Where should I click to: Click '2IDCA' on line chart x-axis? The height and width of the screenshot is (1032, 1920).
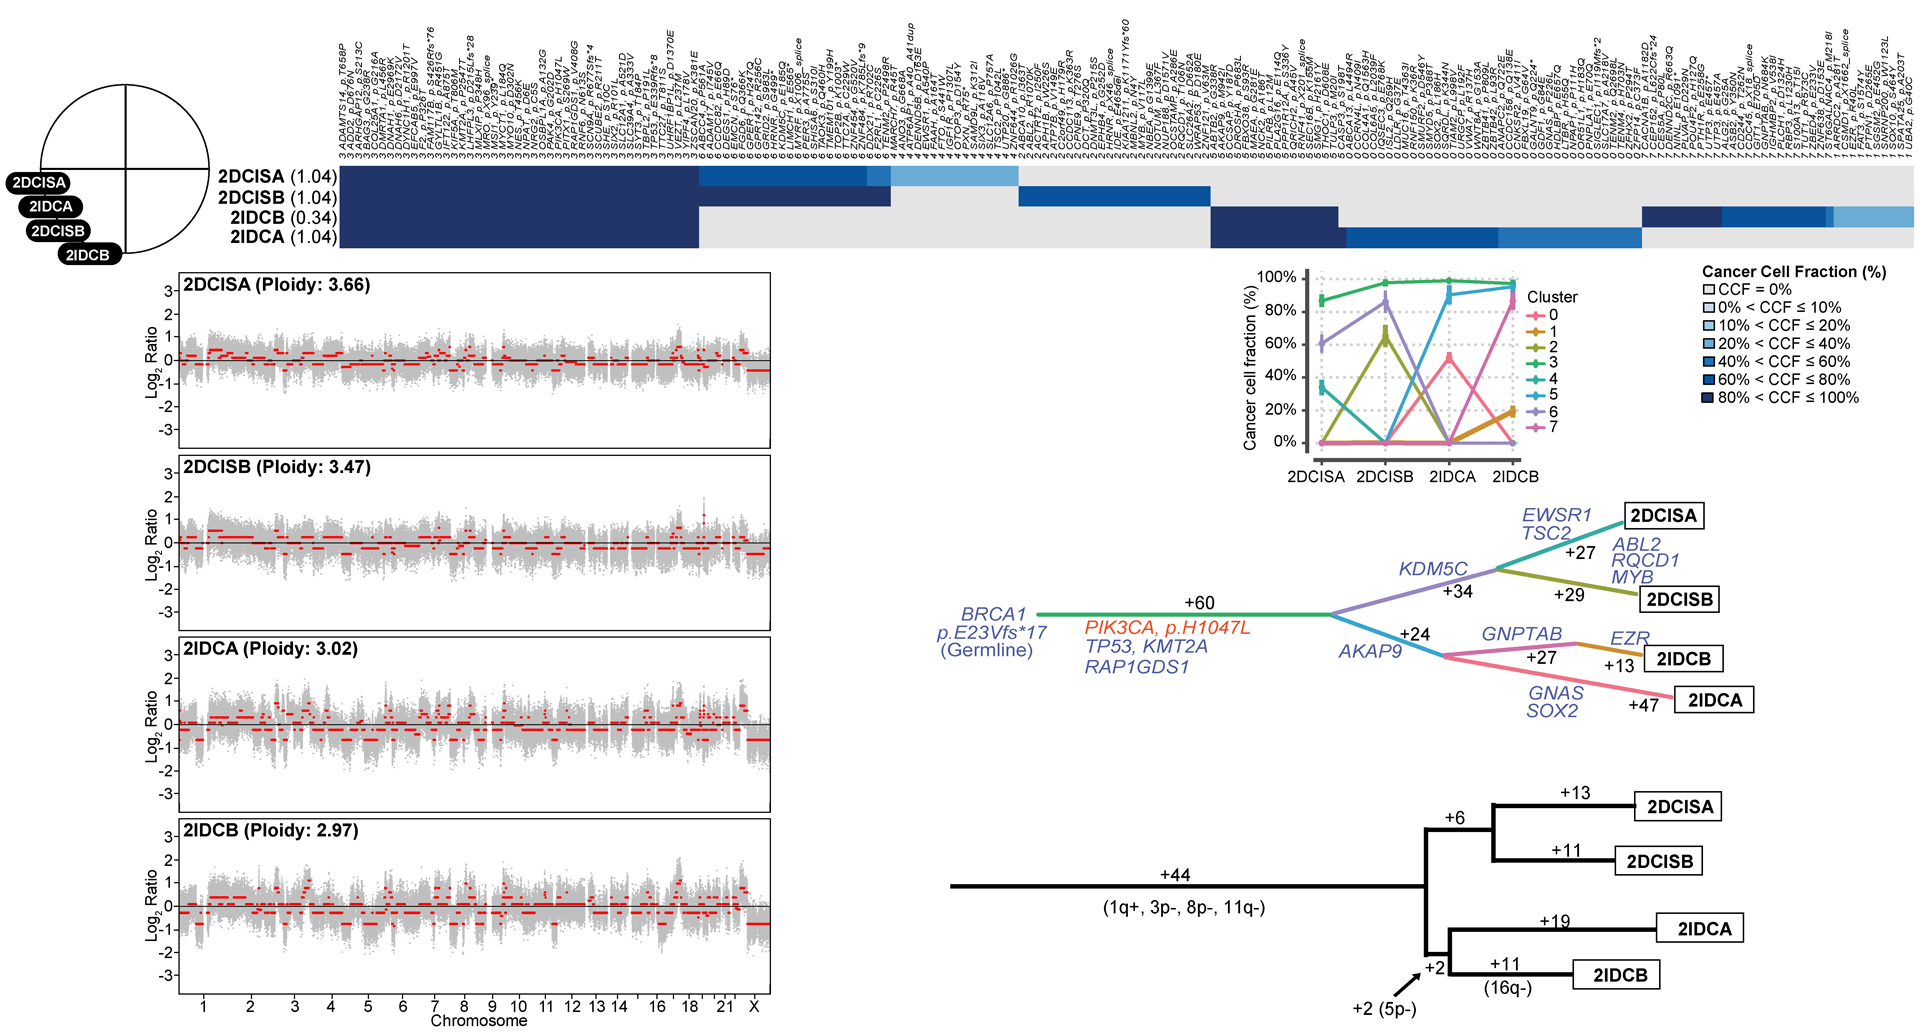pyautogui.click(x=1452, y=477)
